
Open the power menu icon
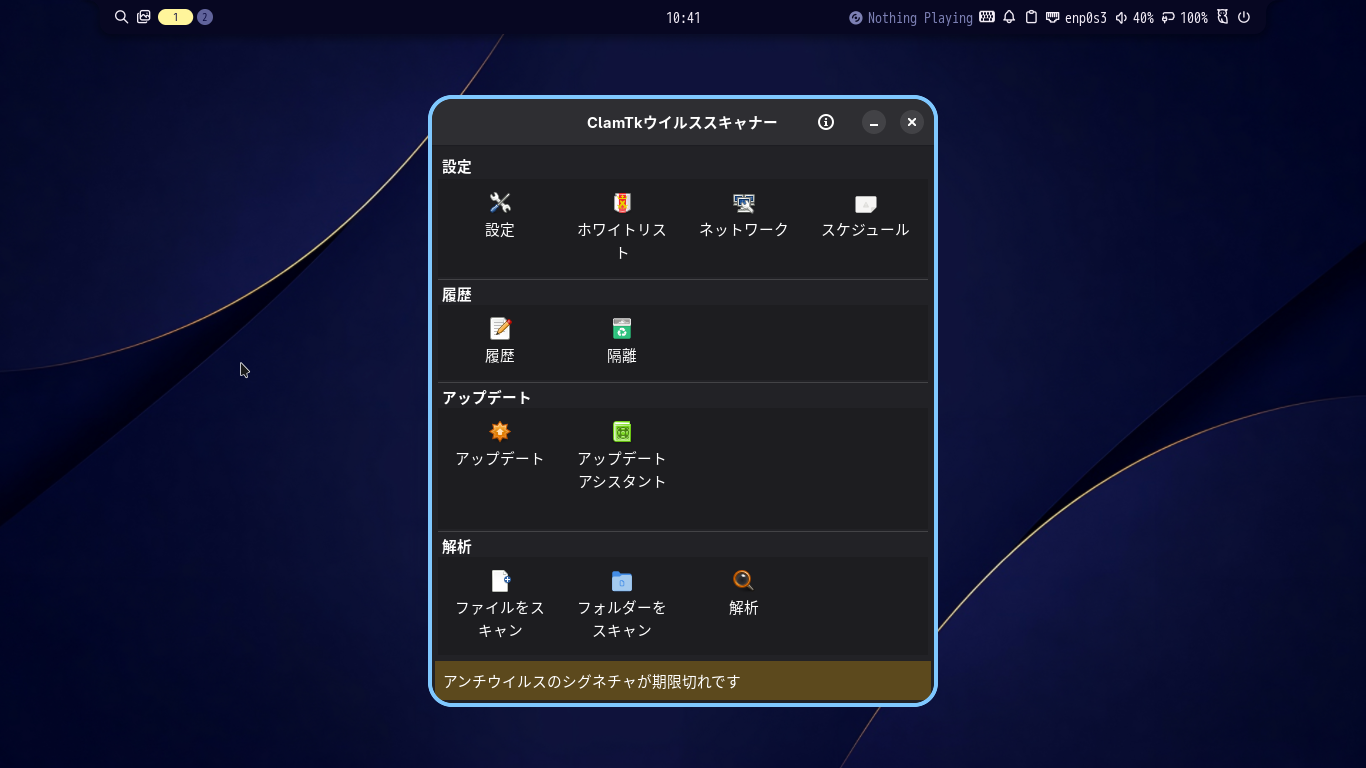coord(1244,17)
